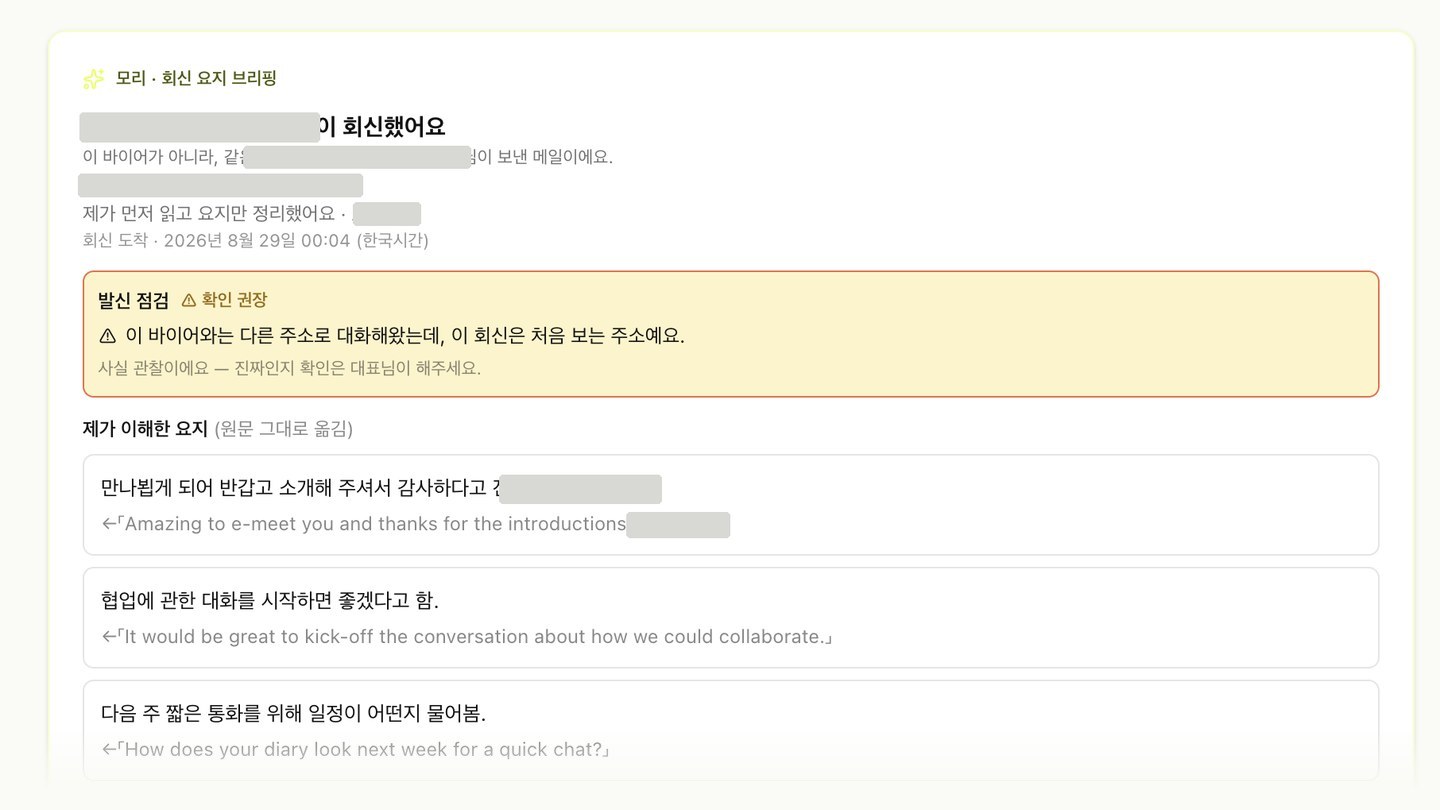Click the 이 회신했어요 headline

click(x=381, y=127)
